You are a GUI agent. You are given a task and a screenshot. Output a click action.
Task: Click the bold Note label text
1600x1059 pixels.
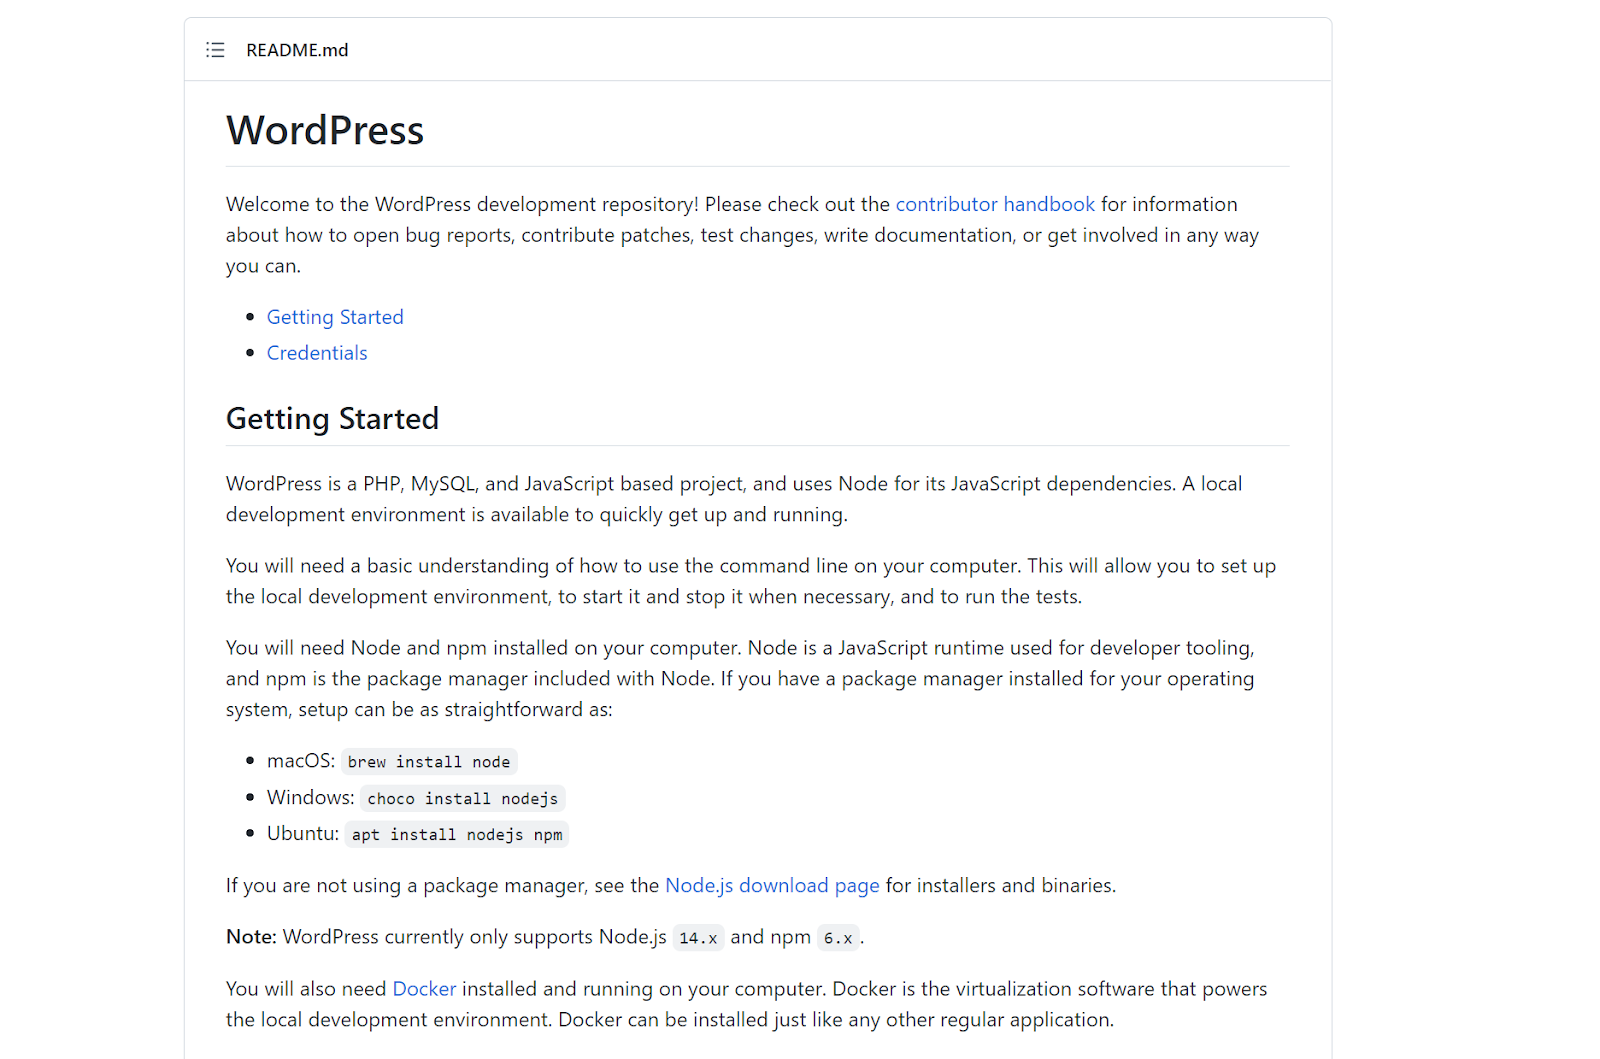pyautogui.click(x=249, y=937)
